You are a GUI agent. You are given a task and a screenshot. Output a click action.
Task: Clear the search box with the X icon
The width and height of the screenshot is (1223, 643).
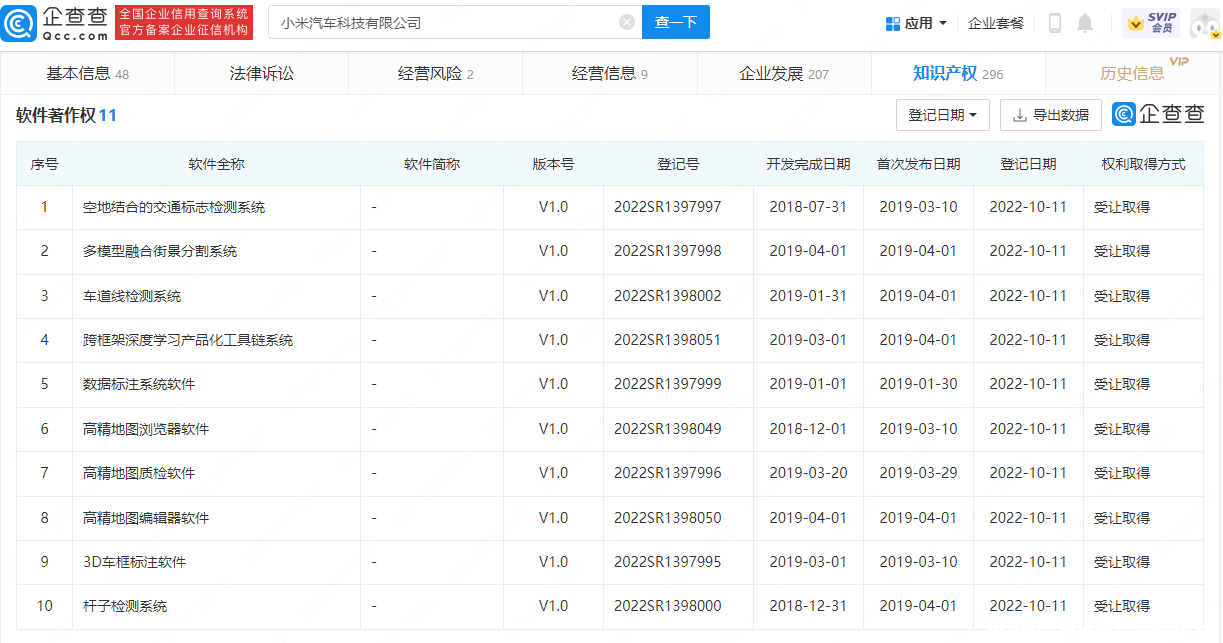tap(627, 22)
